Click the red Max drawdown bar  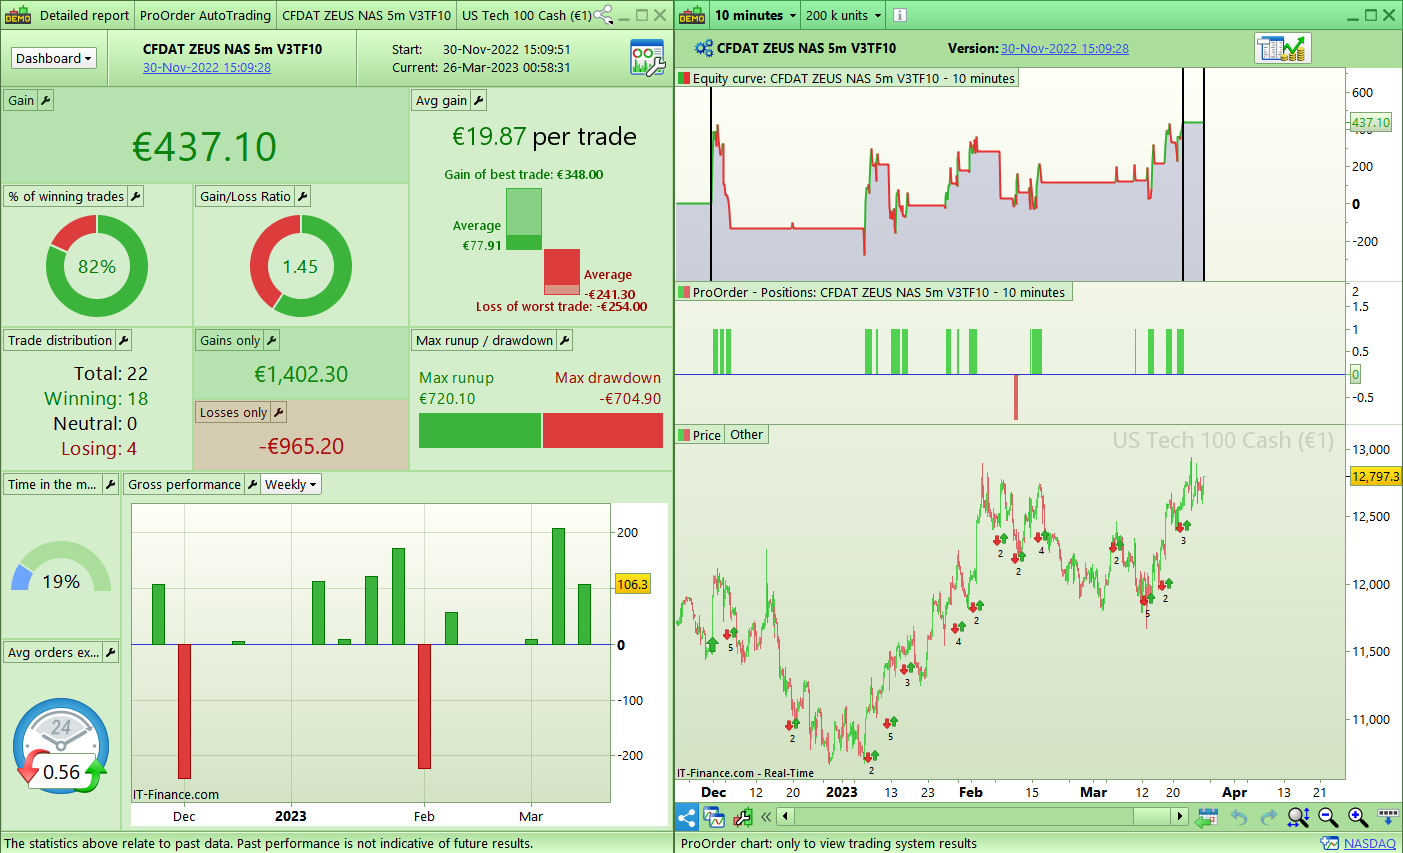coord(603,430)
